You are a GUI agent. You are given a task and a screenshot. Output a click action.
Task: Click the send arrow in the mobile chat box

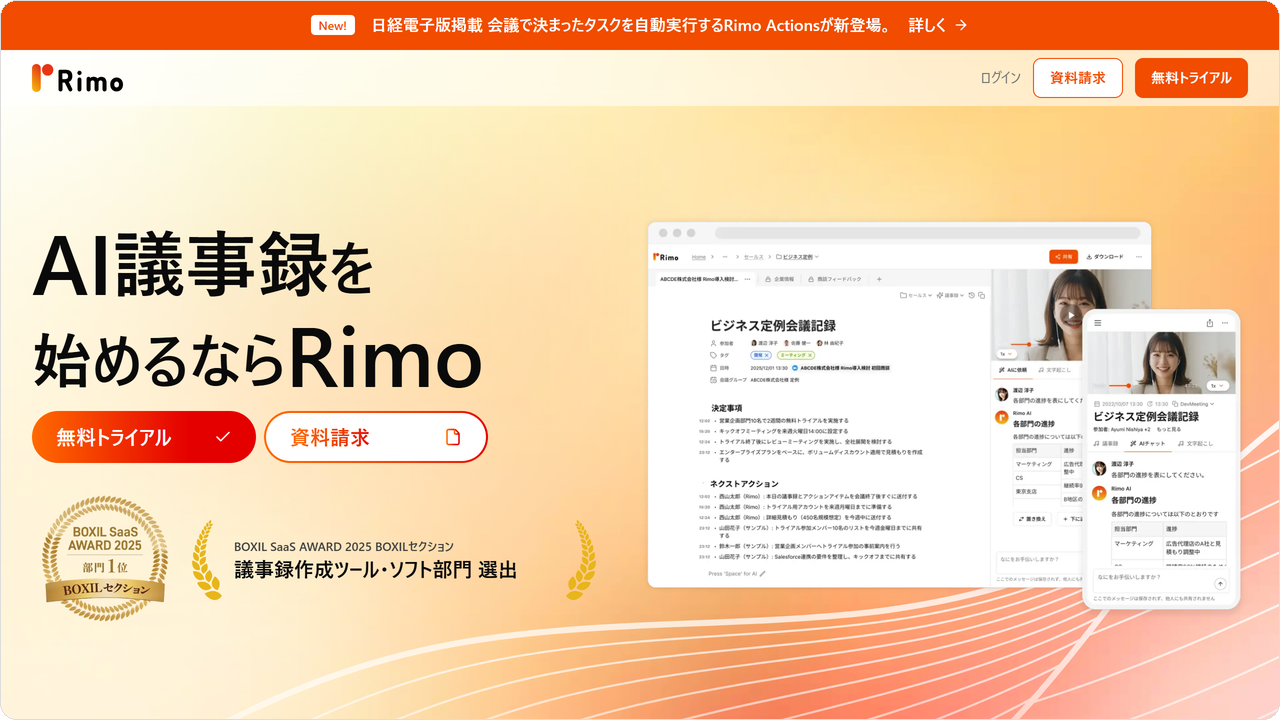coord(1220,583)
